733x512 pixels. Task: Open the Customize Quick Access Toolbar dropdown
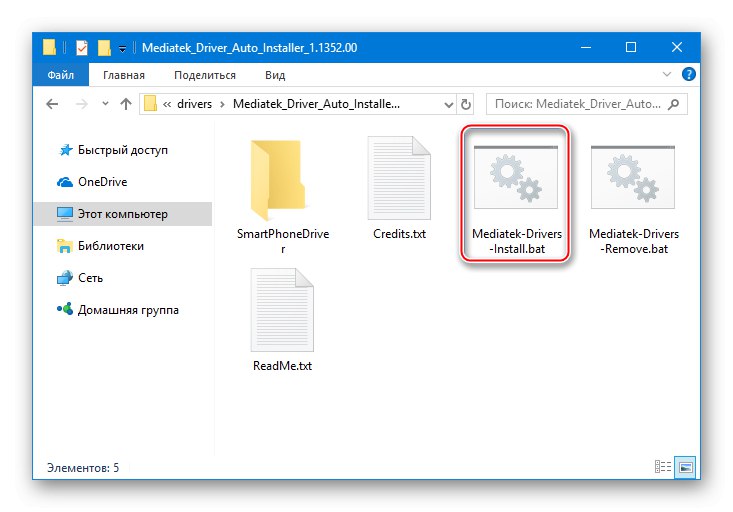click(x=122, y=48)
